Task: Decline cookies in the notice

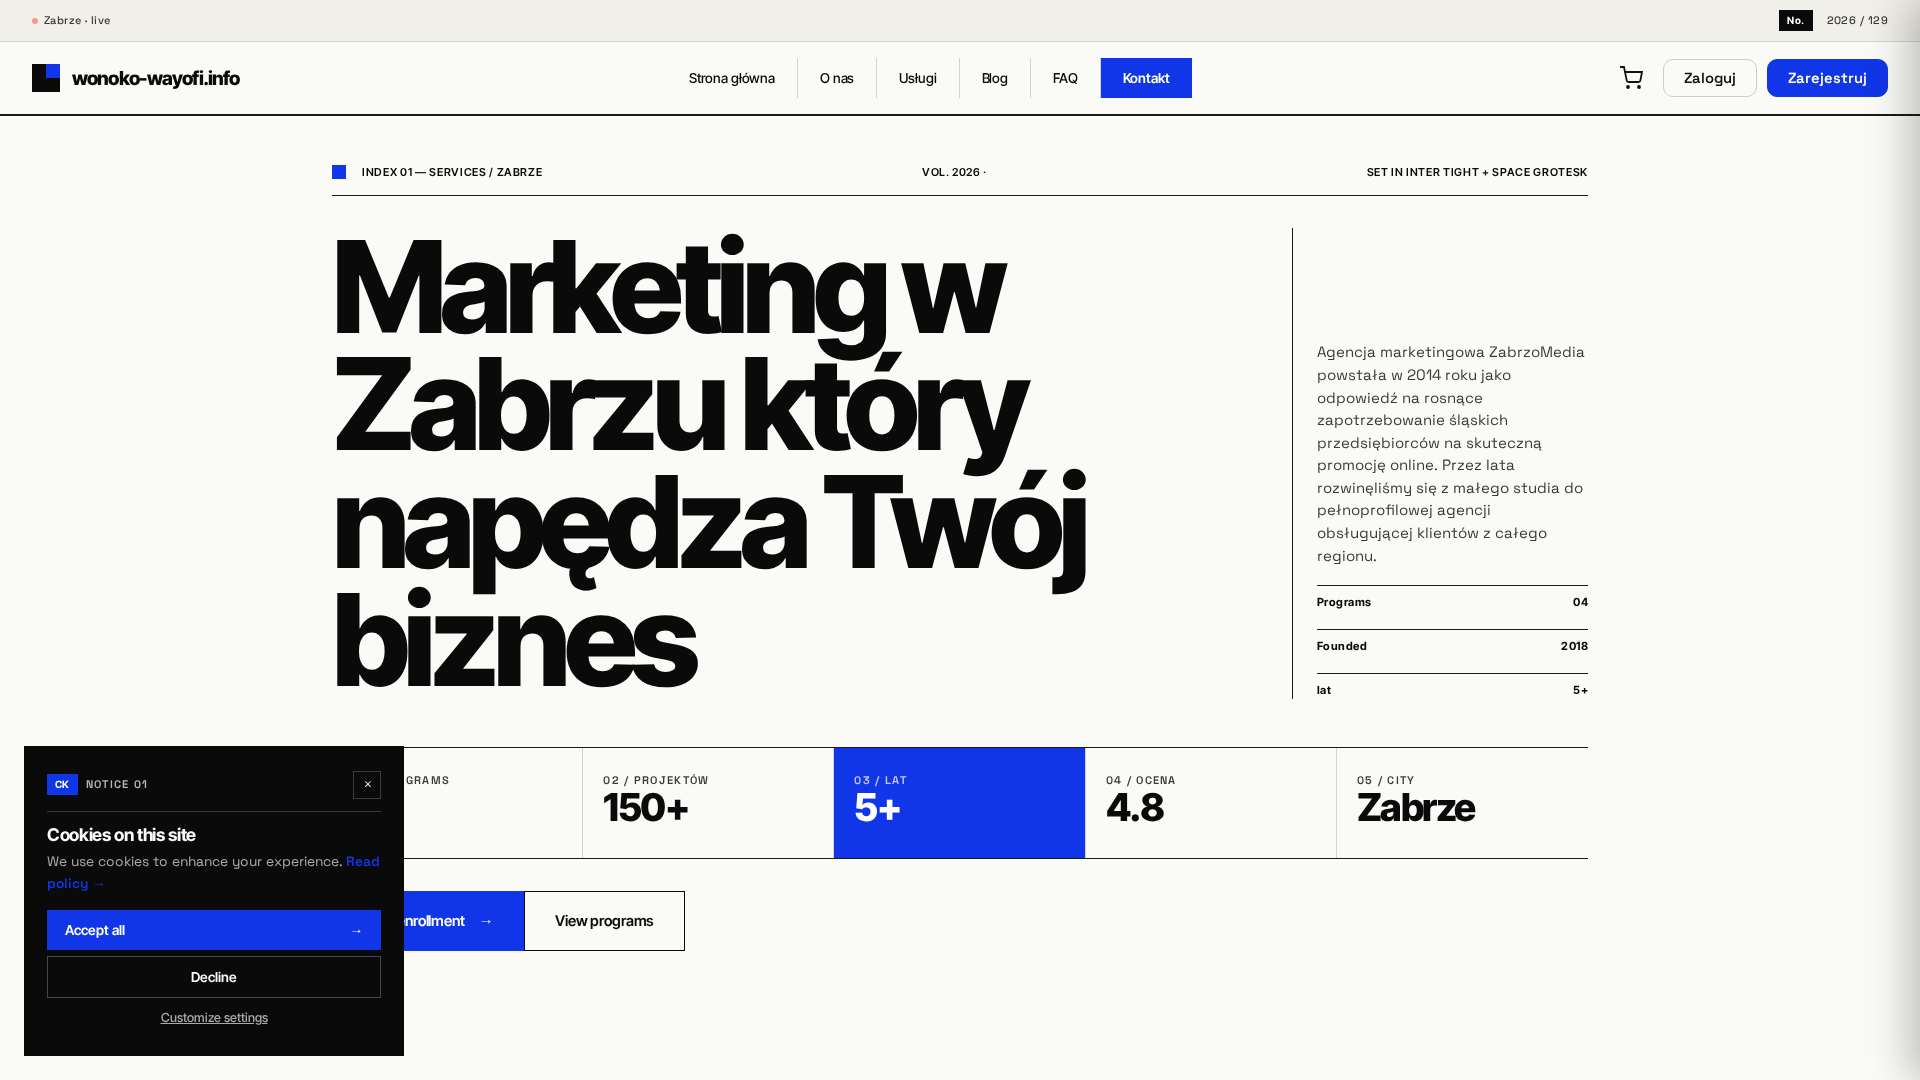Action: point(214,977)
